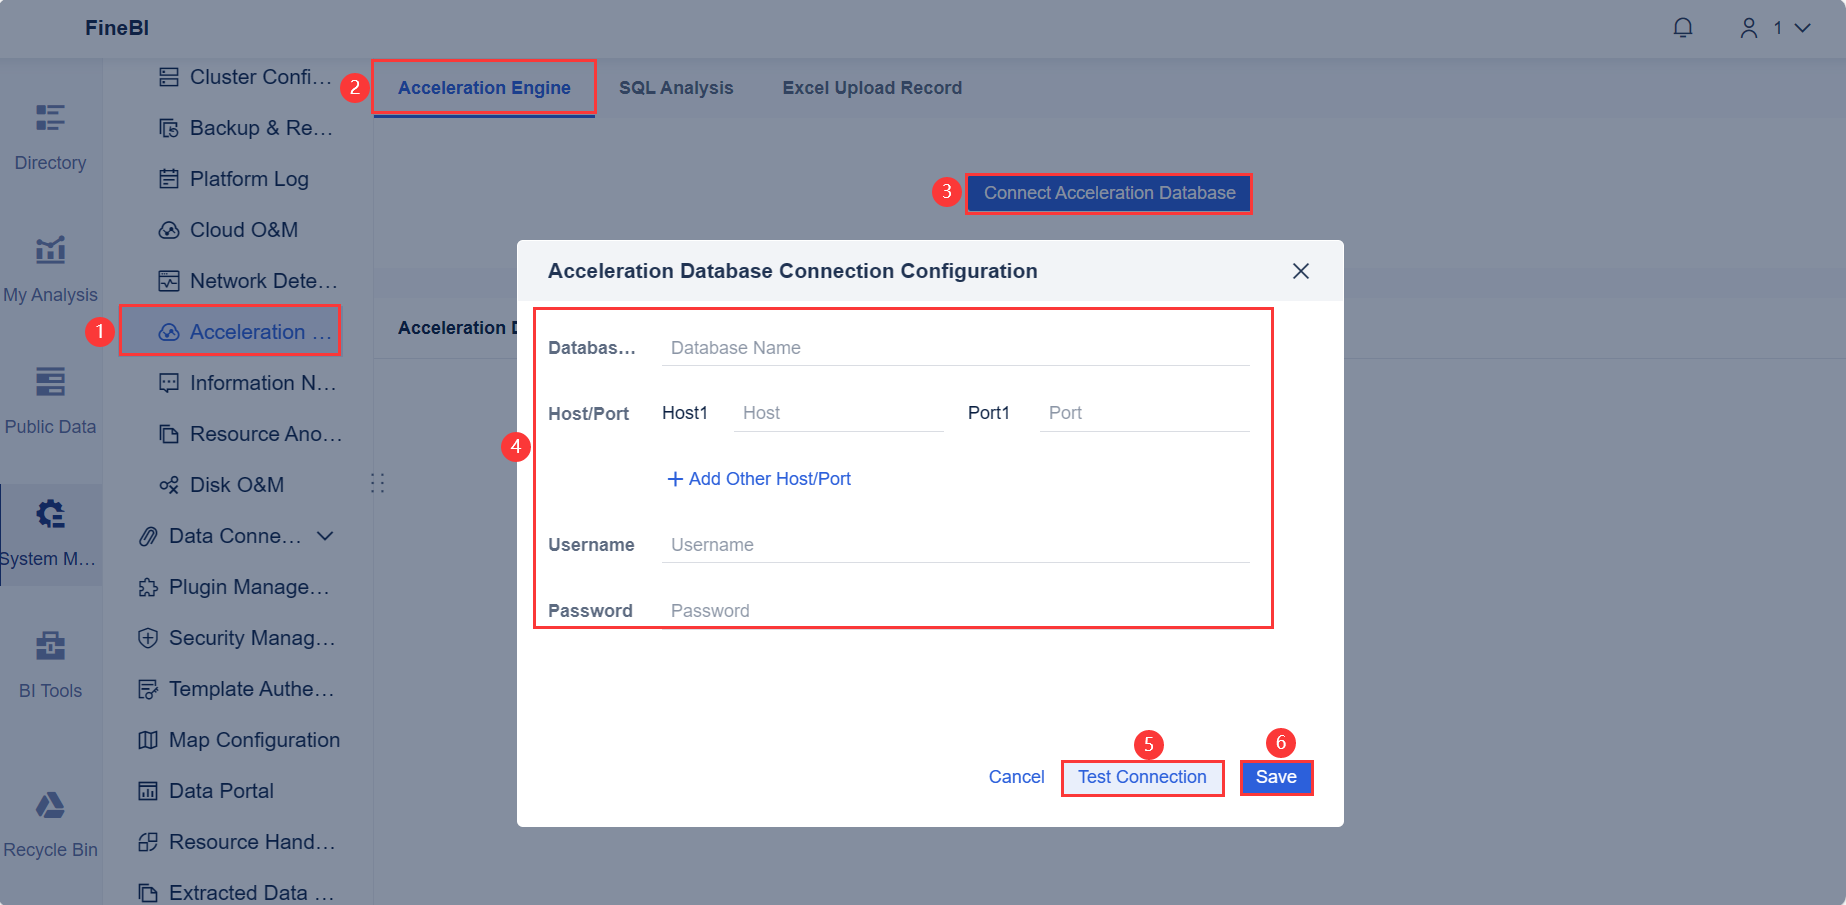Open the notification bell
This screenshot has height=905, width=1846.
point(1683,28)
